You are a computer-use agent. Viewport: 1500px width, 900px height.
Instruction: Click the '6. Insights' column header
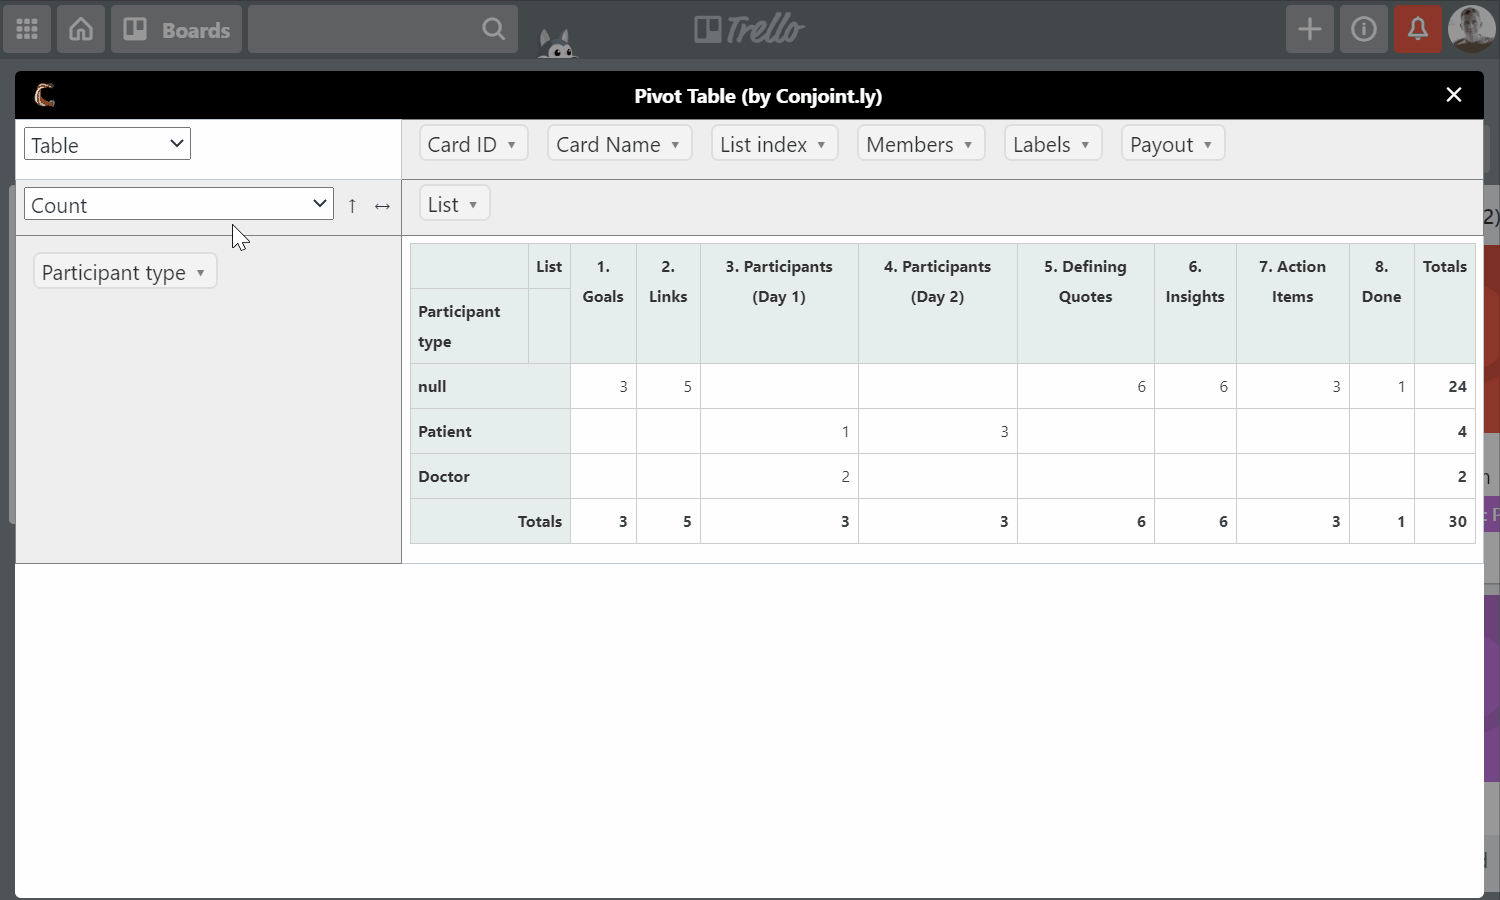(1195, 303)
